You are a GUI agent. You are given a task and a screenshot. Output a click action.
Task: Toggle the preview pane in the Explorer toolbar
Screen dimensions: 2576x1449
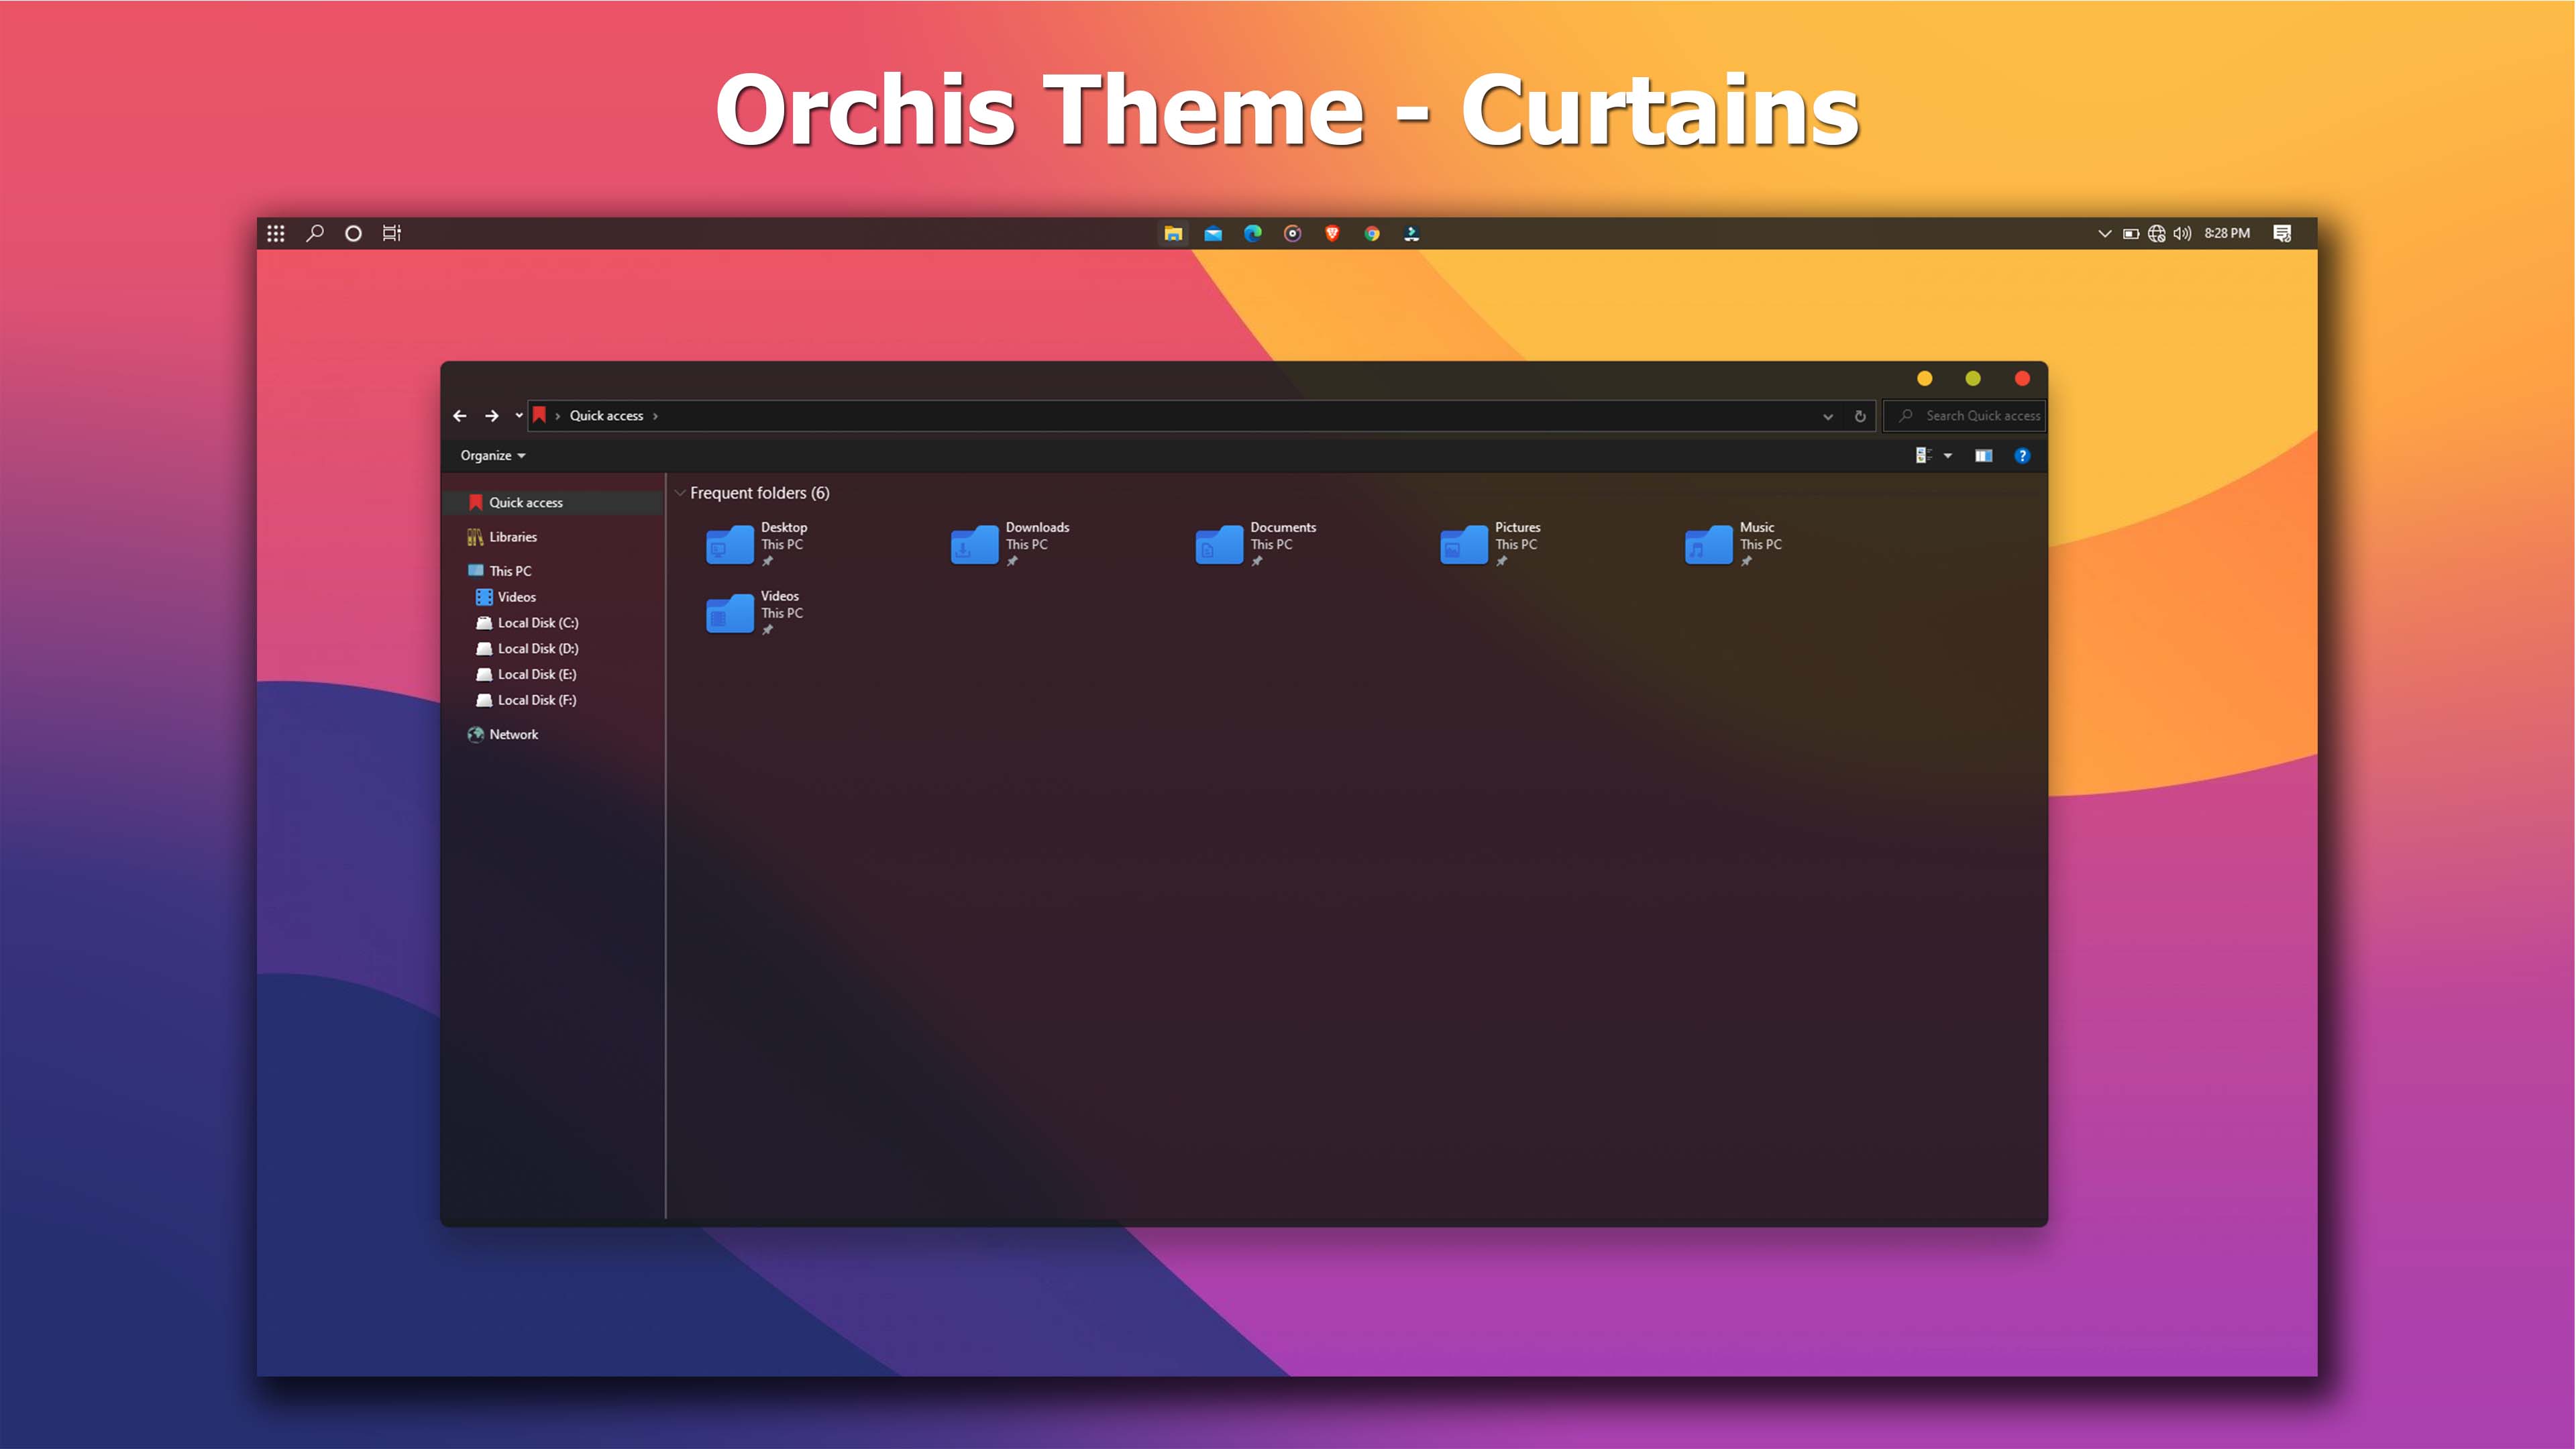click(1983, 455)
